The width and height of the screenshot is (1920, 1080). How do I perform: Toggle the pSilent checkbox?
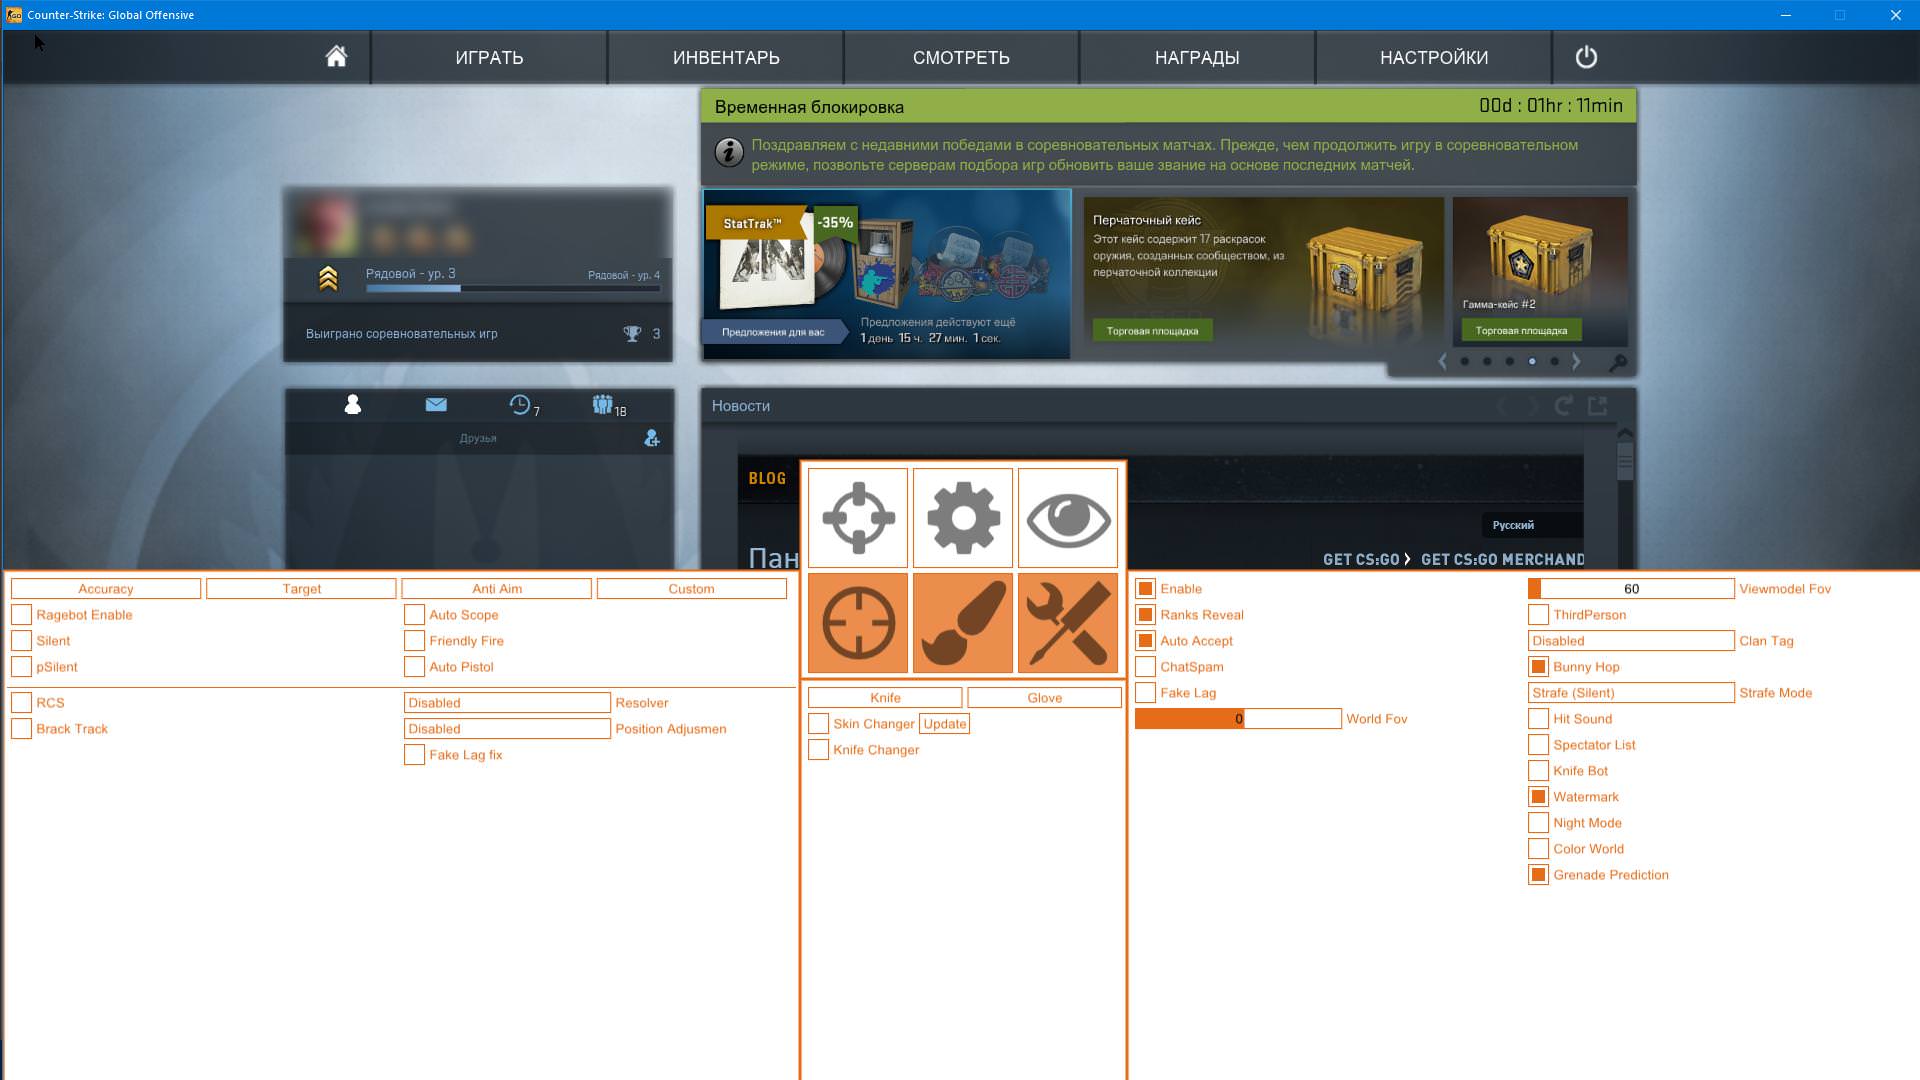click(21, 667)
